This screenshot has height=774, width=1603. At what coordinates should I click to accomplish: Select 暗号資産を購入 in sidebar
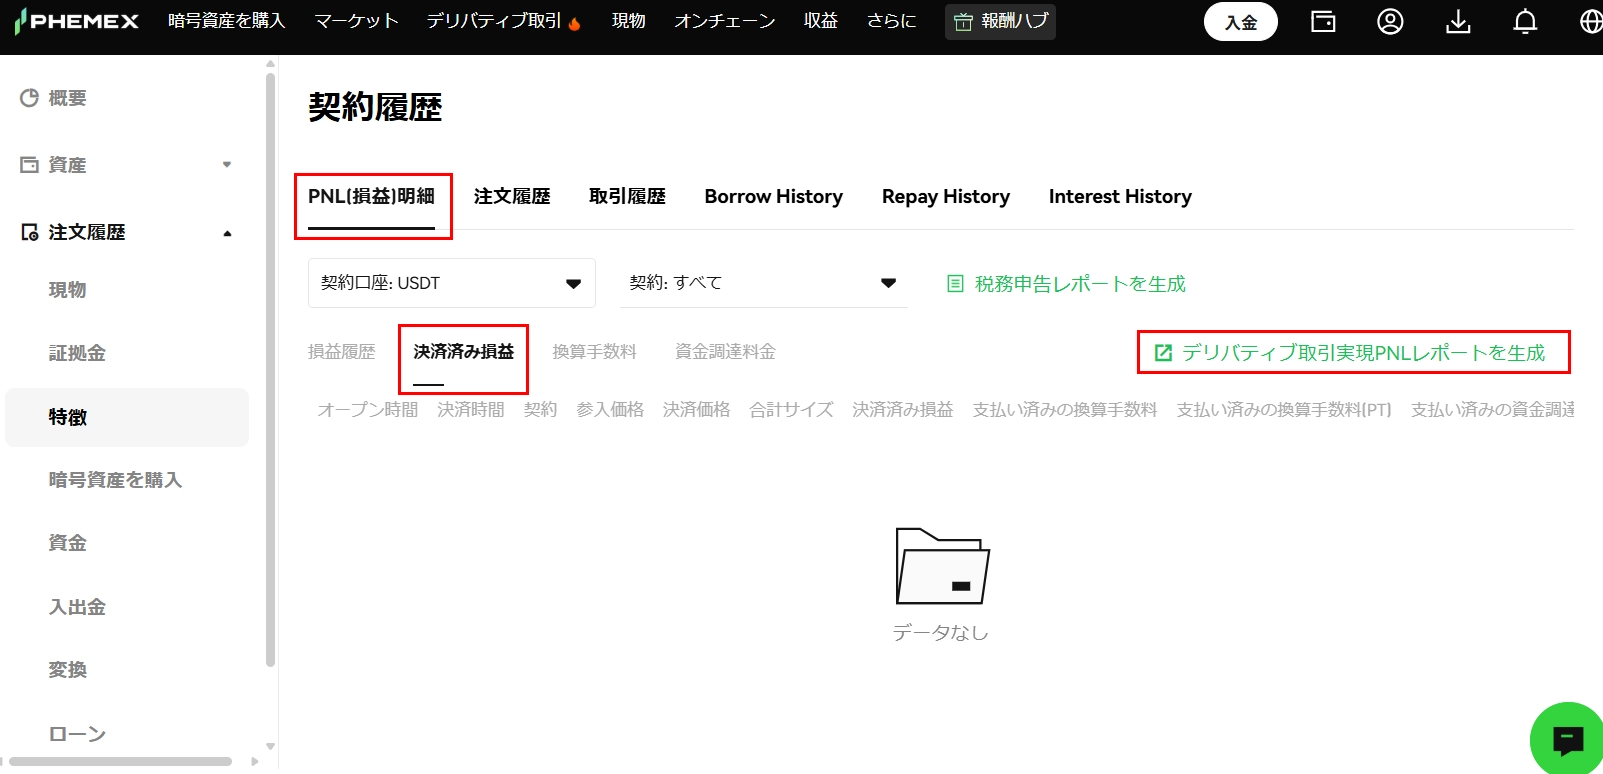pos(115,480)
